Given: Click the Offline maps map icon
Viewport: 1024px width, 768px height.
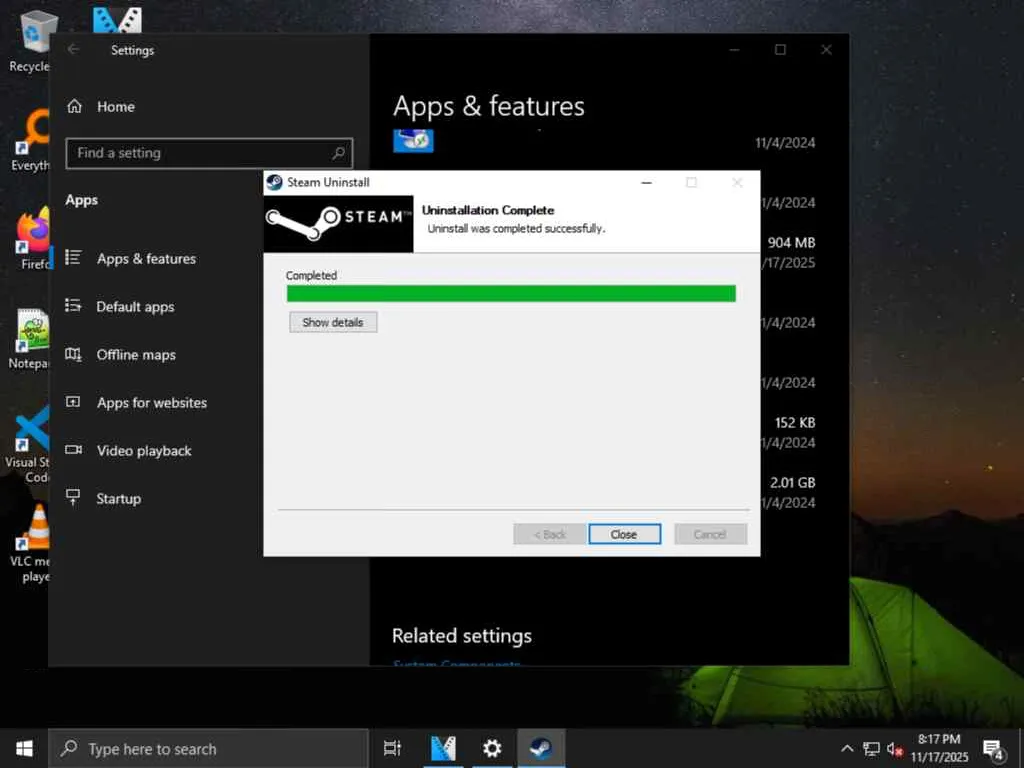Looking at the screenshot, I should pos(74,354).
